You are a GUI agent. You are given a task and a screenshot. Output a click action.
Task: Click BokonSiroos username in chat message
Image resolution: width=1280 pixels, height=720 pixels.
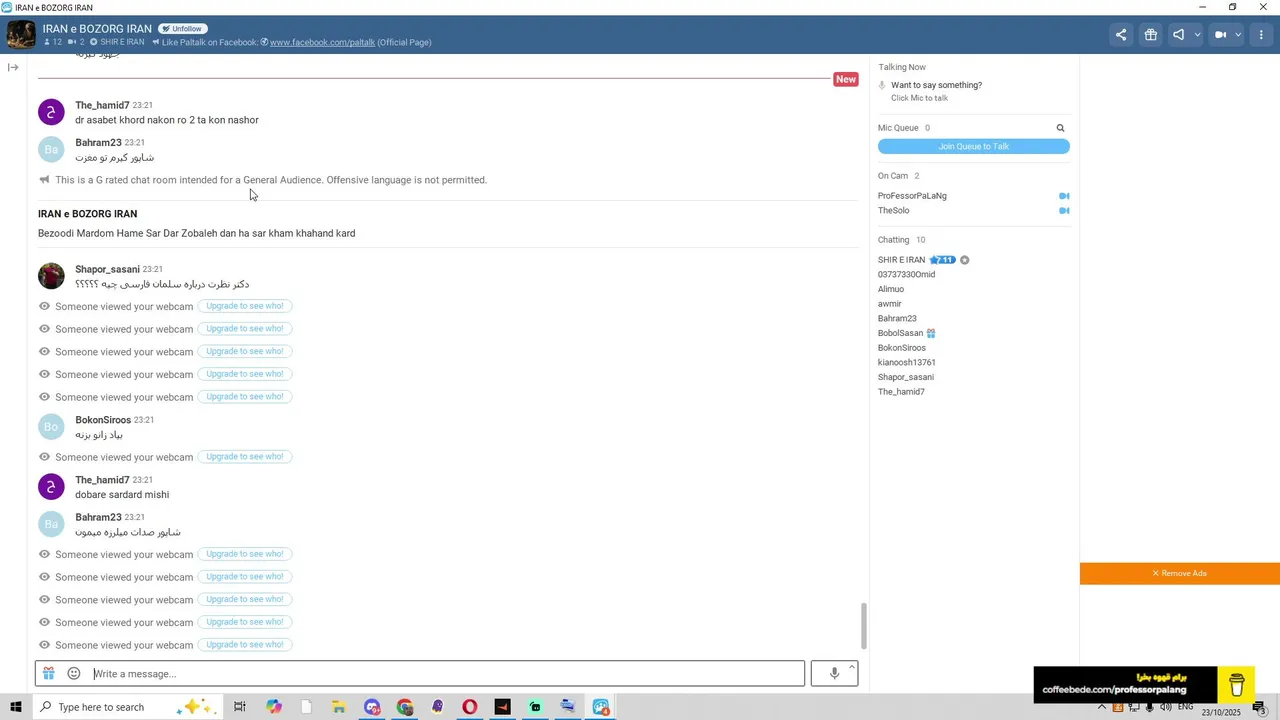(103, 420)
